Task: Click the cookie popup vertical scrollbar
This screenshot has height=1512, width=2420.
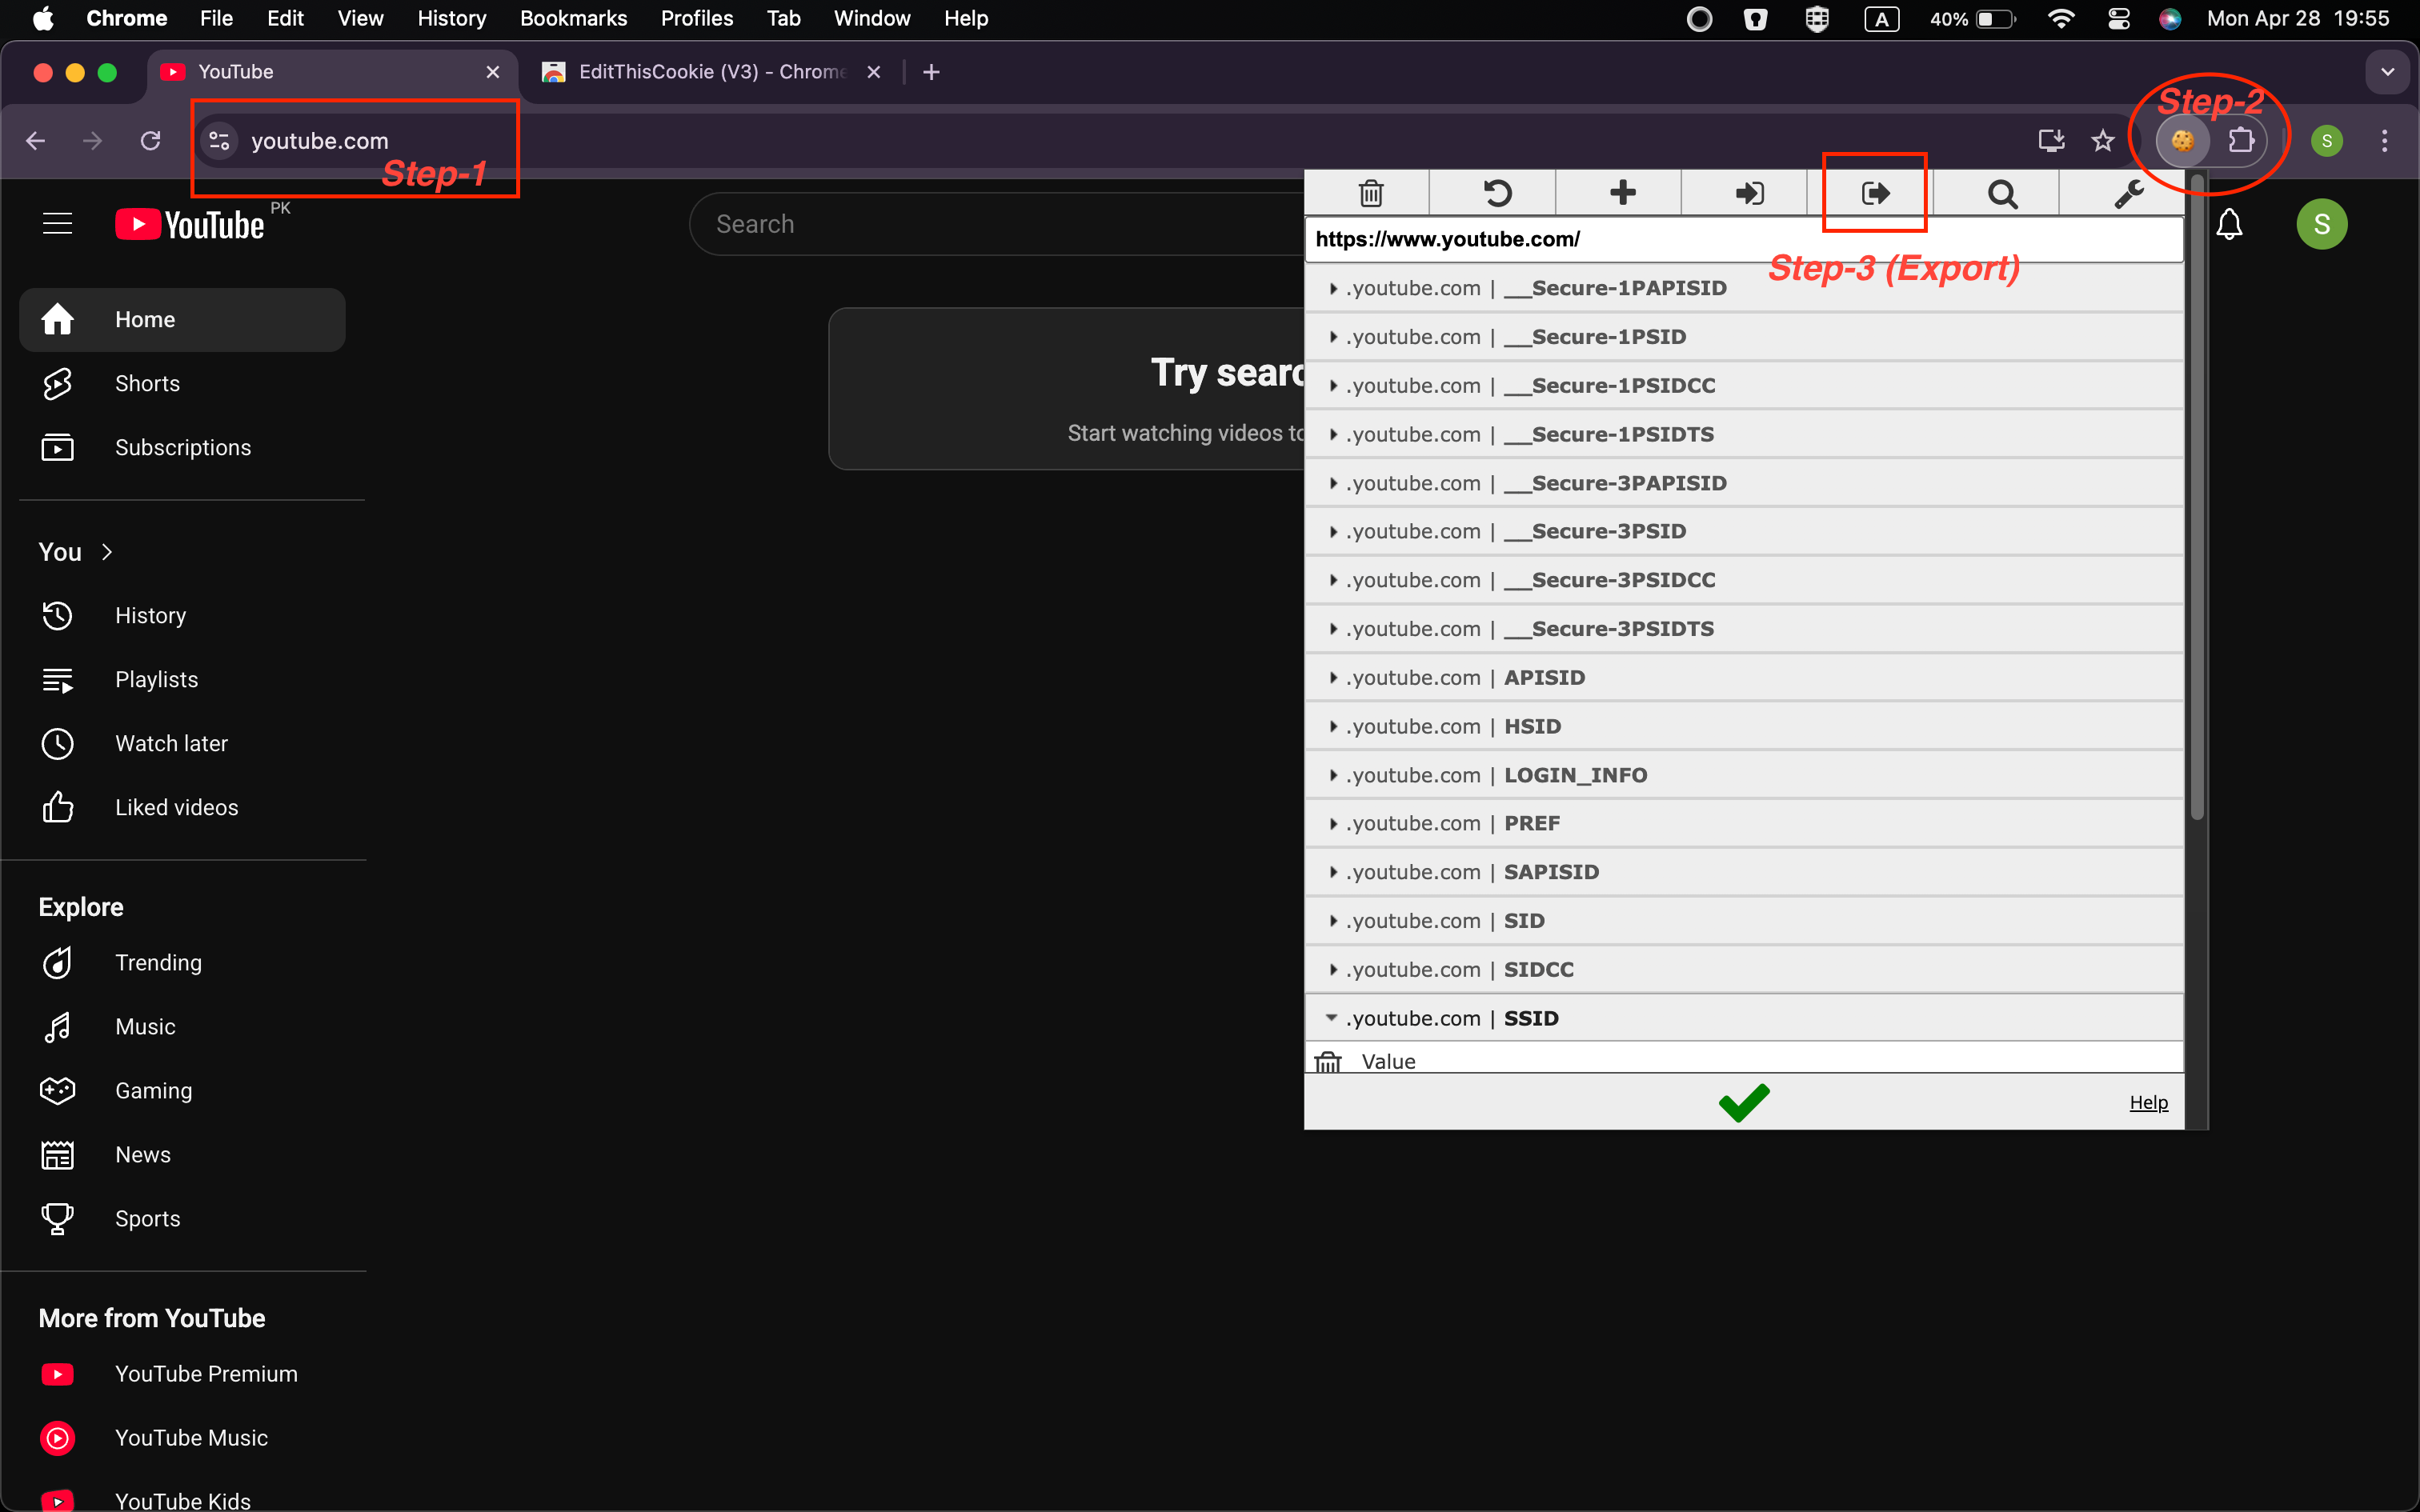Action: coord(2196,497)
